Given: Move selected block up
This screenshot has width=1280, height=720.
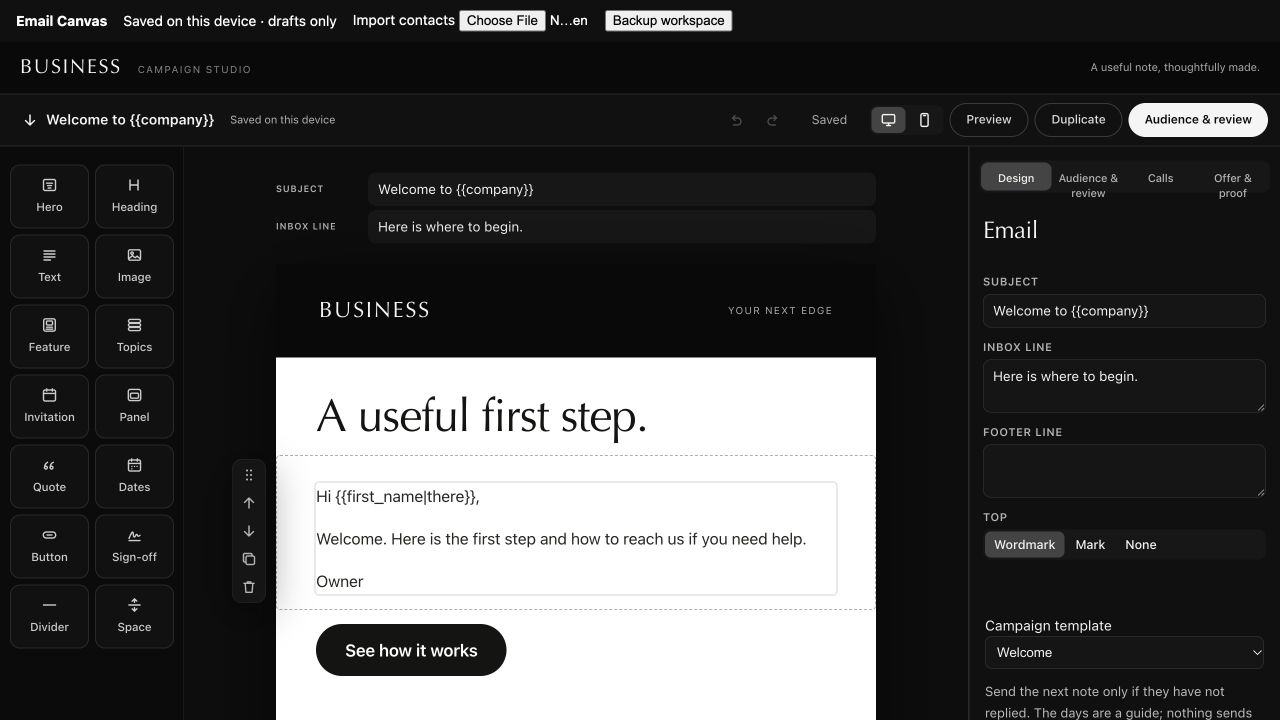Looking at the screenshot, I should click(x=249, y=503).
